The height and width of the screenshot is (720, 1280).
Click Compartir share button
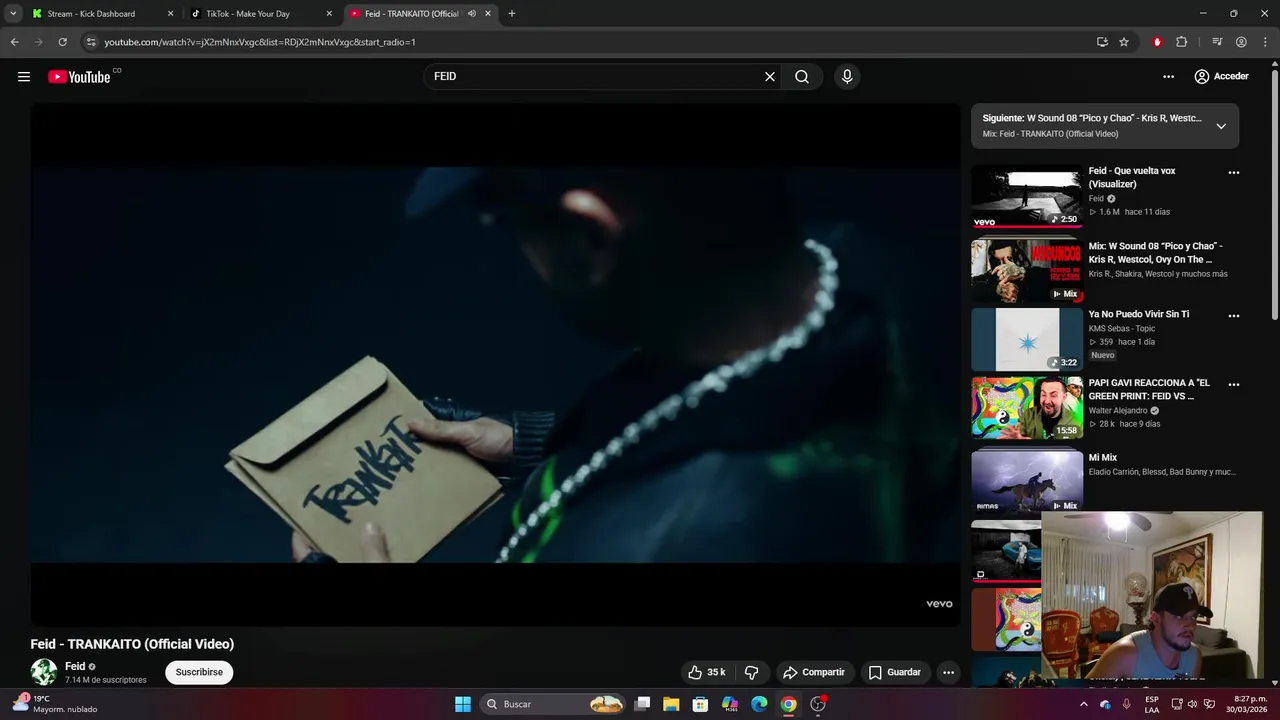pos(814,672)
